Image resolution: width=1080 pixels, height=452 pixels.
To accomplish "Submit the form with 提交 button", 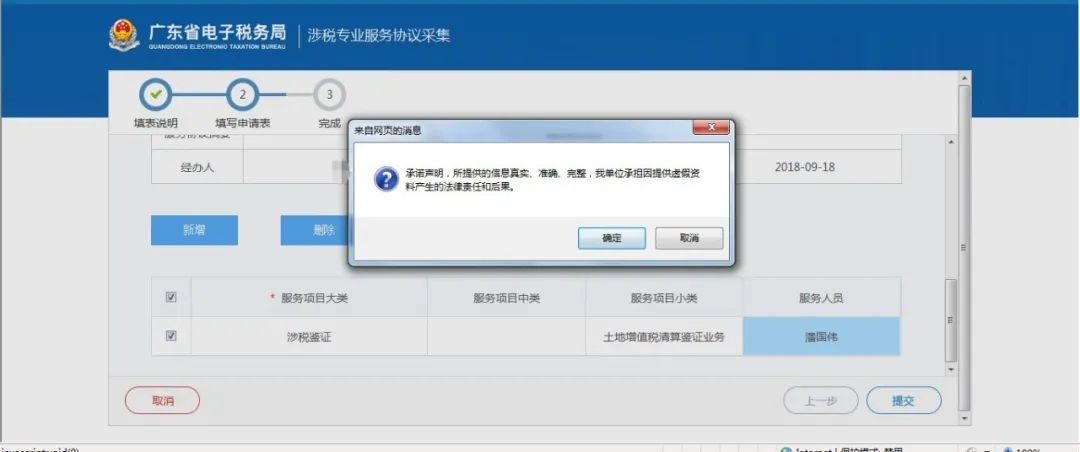I will point(904,400).
